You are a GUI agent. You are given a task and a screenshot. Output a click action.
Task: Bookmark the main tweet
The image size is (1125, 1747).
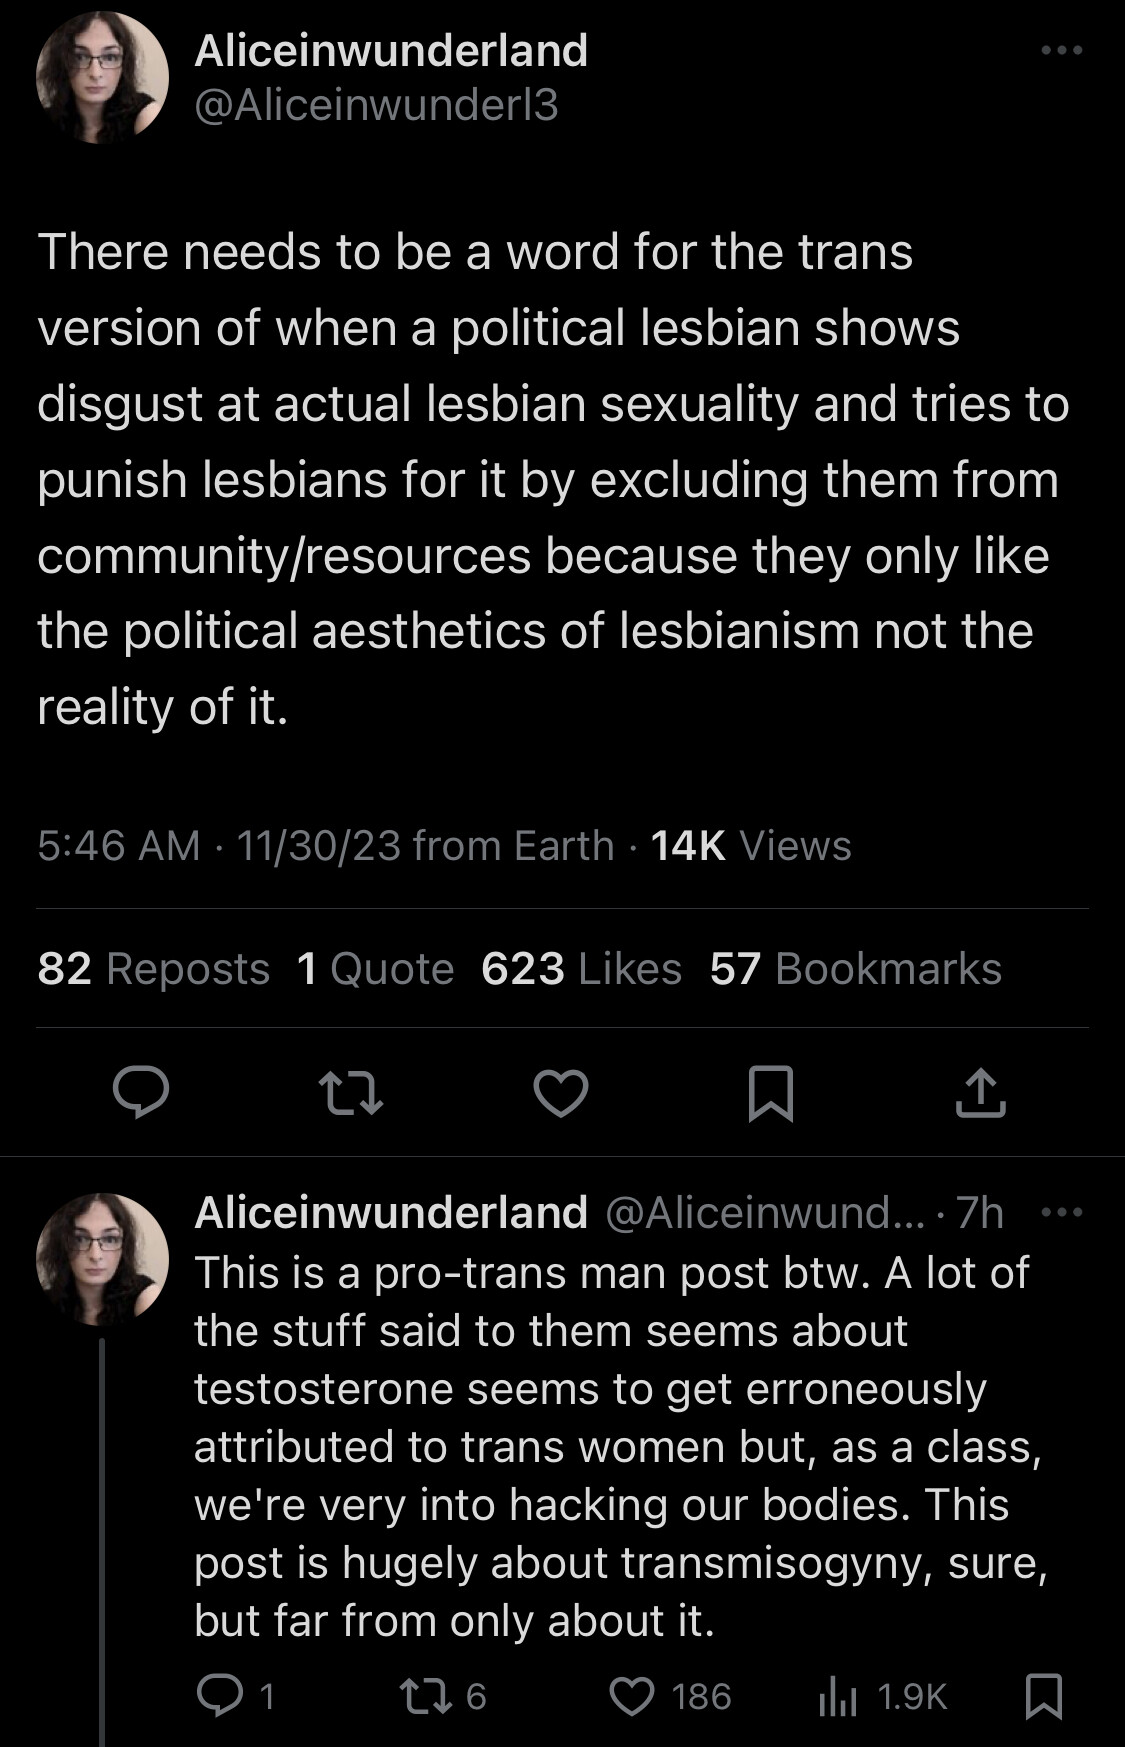771,1093
